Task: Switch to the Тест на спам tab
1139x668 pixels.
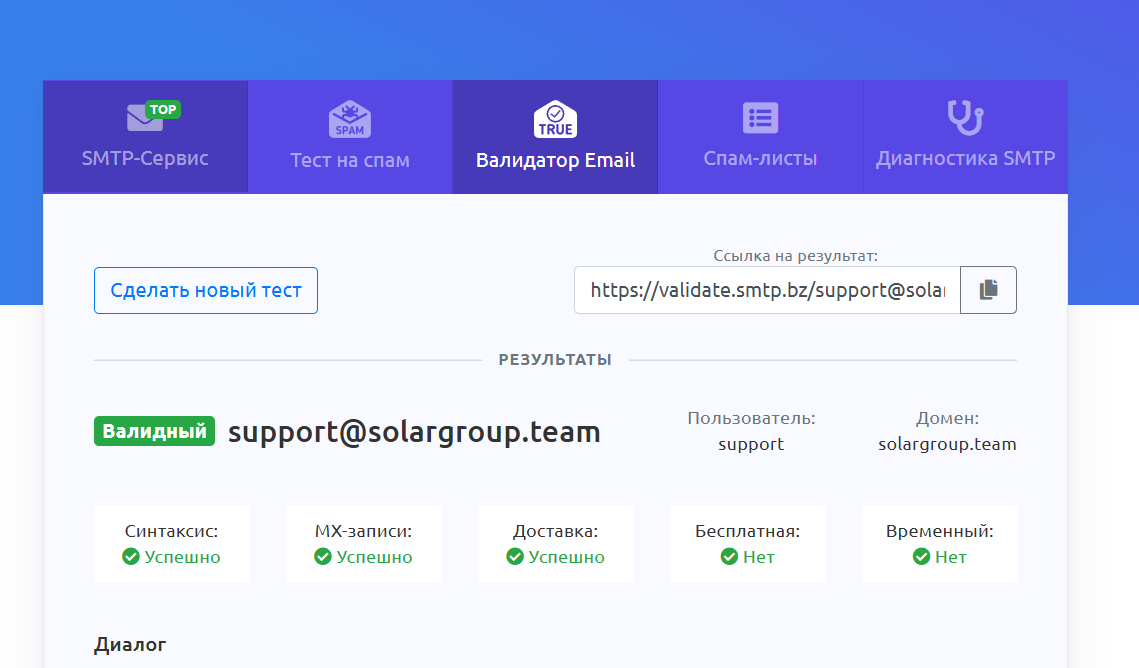Action: 350,160
